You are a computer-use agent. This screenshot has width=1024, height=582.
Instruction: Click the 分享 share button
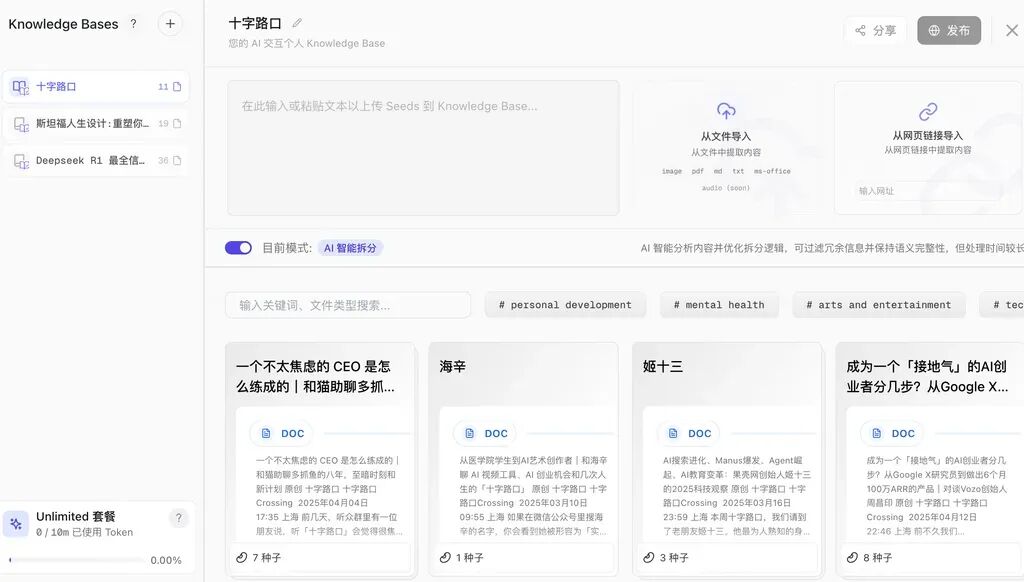876,31
